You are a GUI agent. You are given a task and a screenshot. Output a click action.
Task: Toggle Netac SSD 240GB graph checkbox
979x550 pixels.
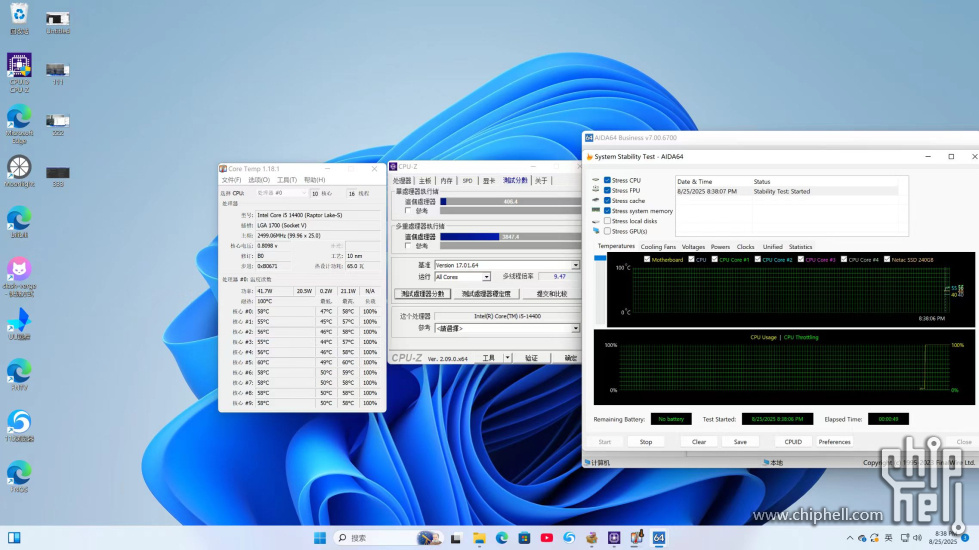tap(887, 259)
